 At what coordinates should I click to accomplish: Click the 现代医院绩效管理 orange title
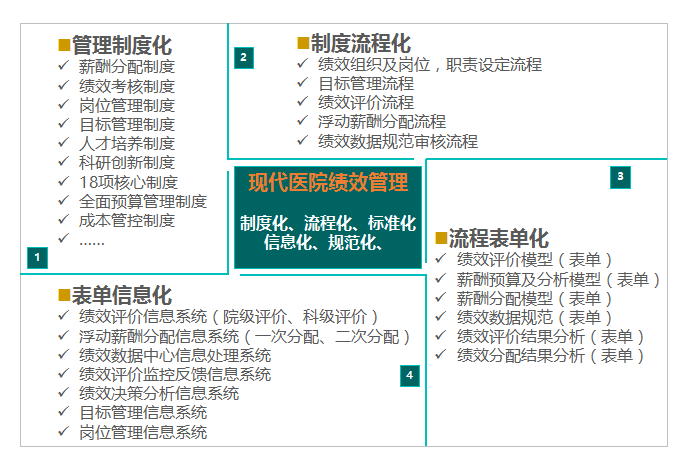tap(328, 182)
